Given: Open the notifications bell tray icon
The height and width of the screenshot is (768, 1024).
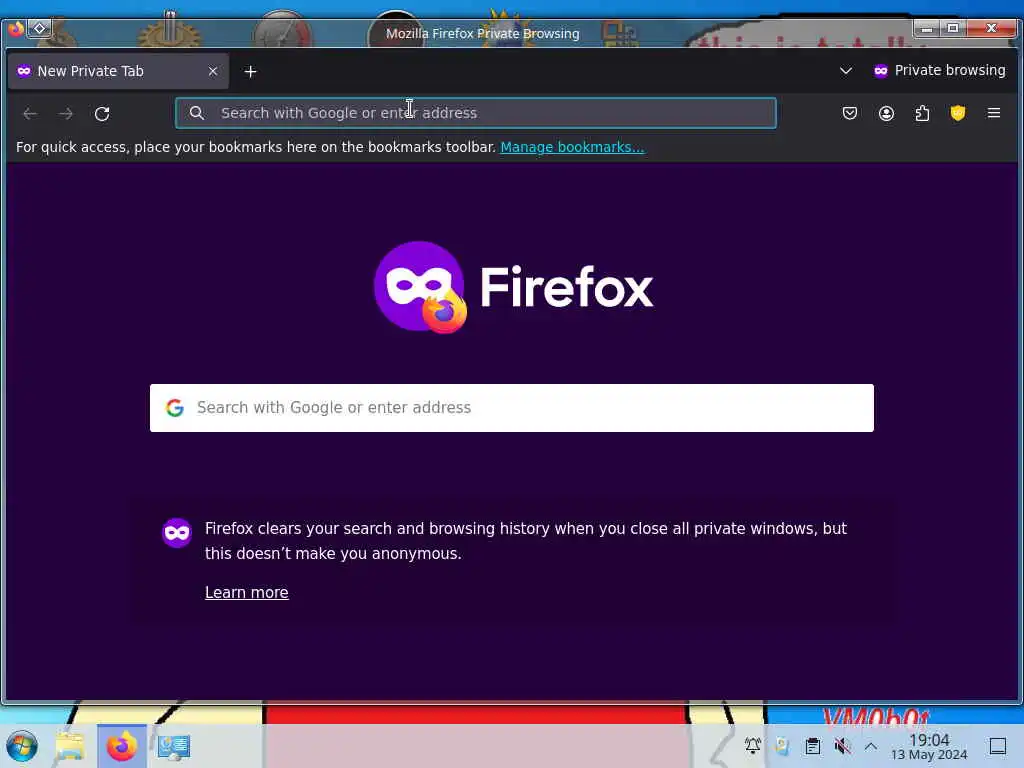Looking at the screenshot, I should point(753,745).
